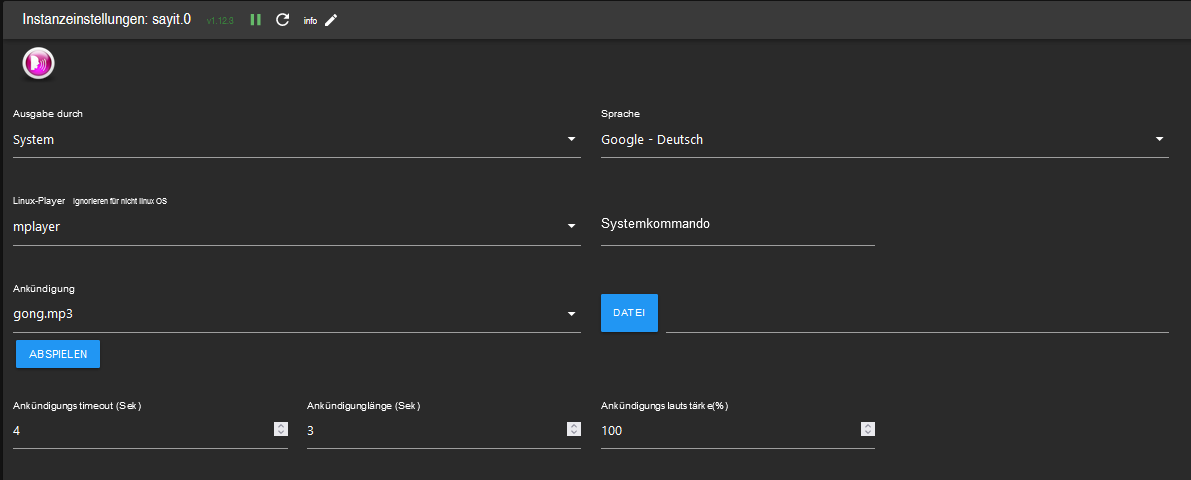
Task: Click the pencil edit icon
Action: pyautogui.click(x=330, y=20)
